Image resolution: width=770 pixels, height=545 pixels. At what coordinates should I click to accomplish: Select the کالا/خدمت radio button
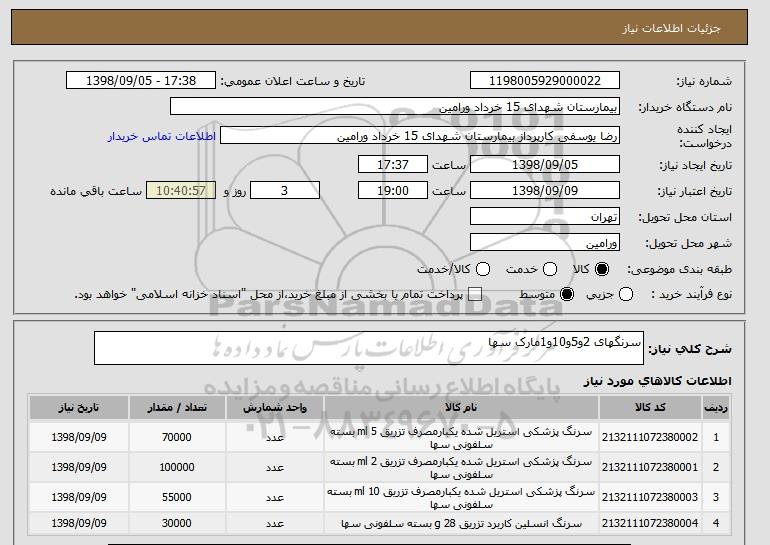click(x=483, y=269)
